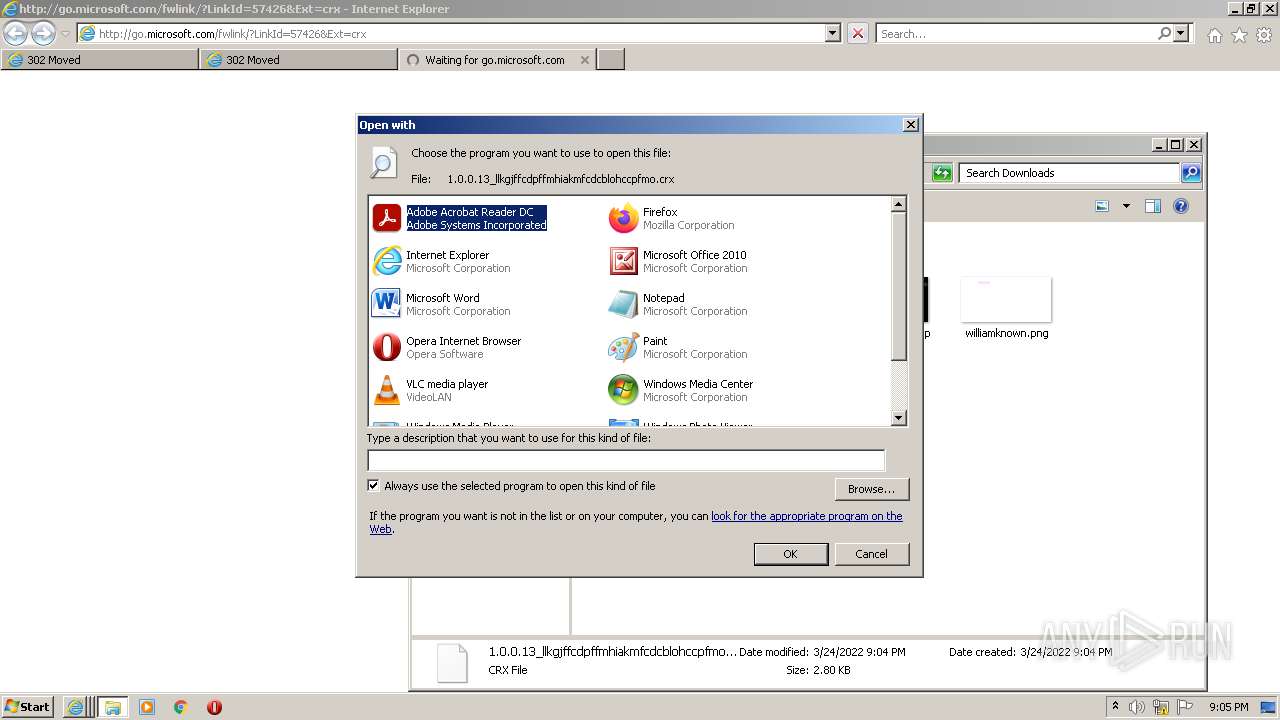Open Action Center flag icon
The width and height of the screenshot is (1280, 720).
coord(1183,707)
